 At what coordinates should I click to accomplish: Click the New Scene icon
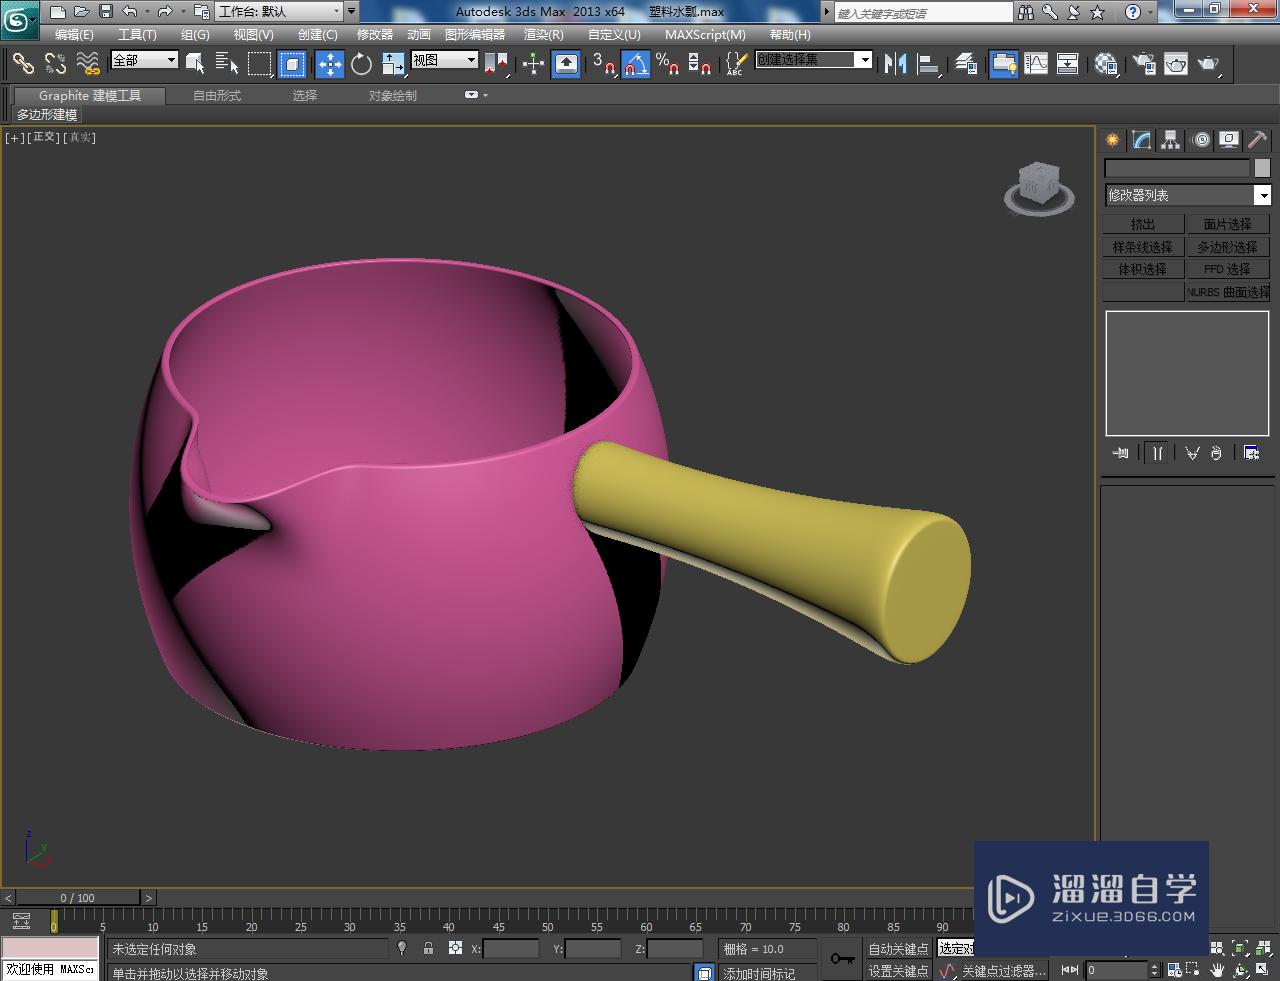tap(57, 12)
